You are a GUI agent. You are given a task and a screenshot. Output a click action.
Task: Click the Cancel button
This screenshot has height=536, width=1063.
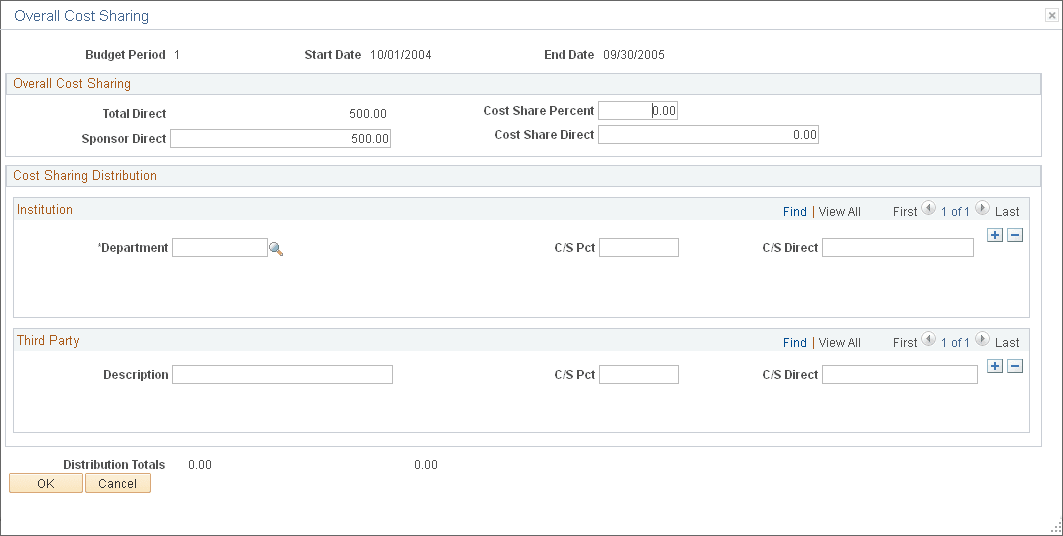117,483
